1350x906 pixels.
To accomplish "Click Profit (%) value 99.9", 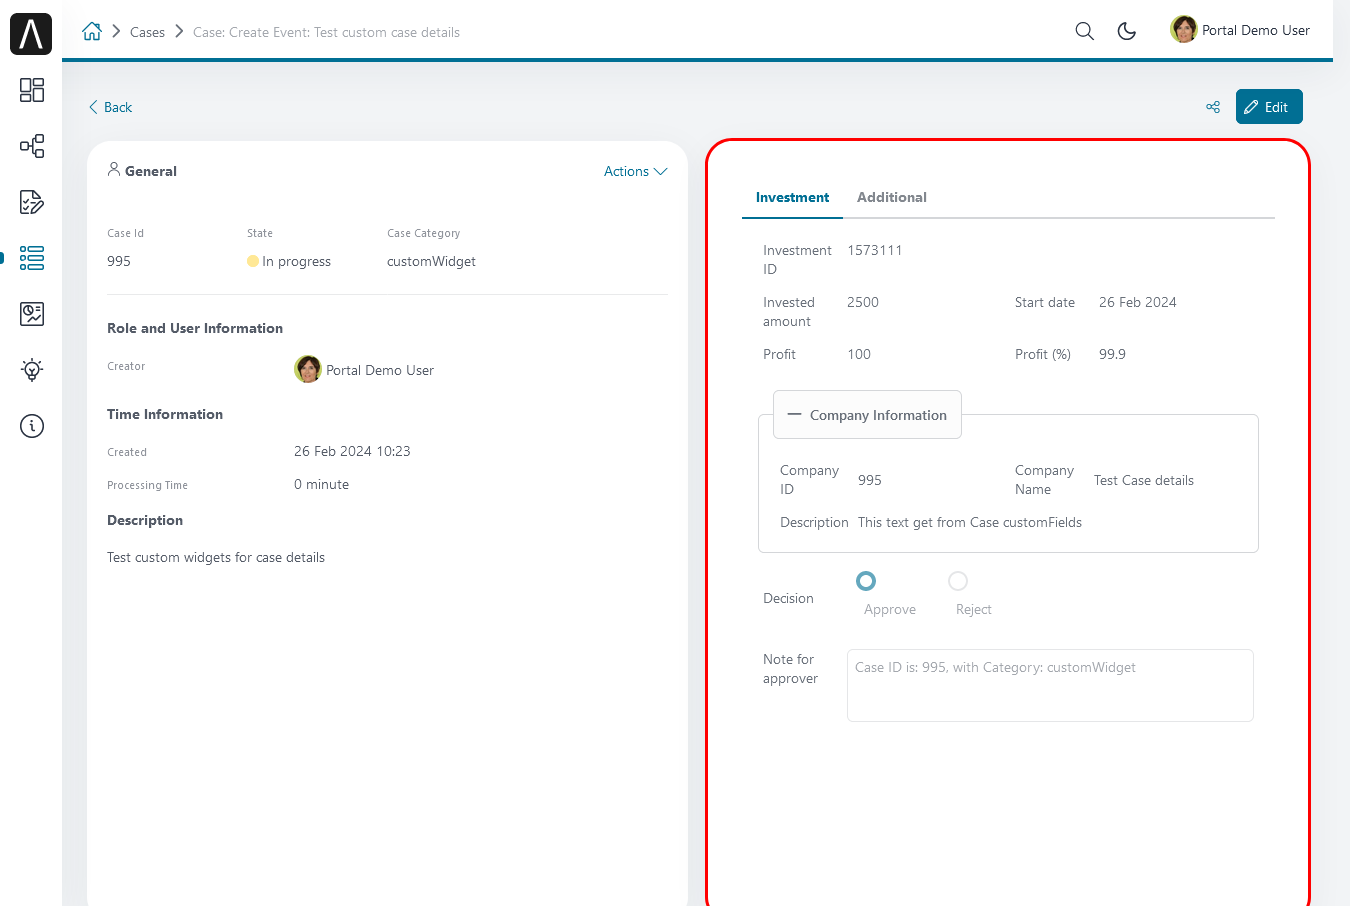I will pos(1112,354).
